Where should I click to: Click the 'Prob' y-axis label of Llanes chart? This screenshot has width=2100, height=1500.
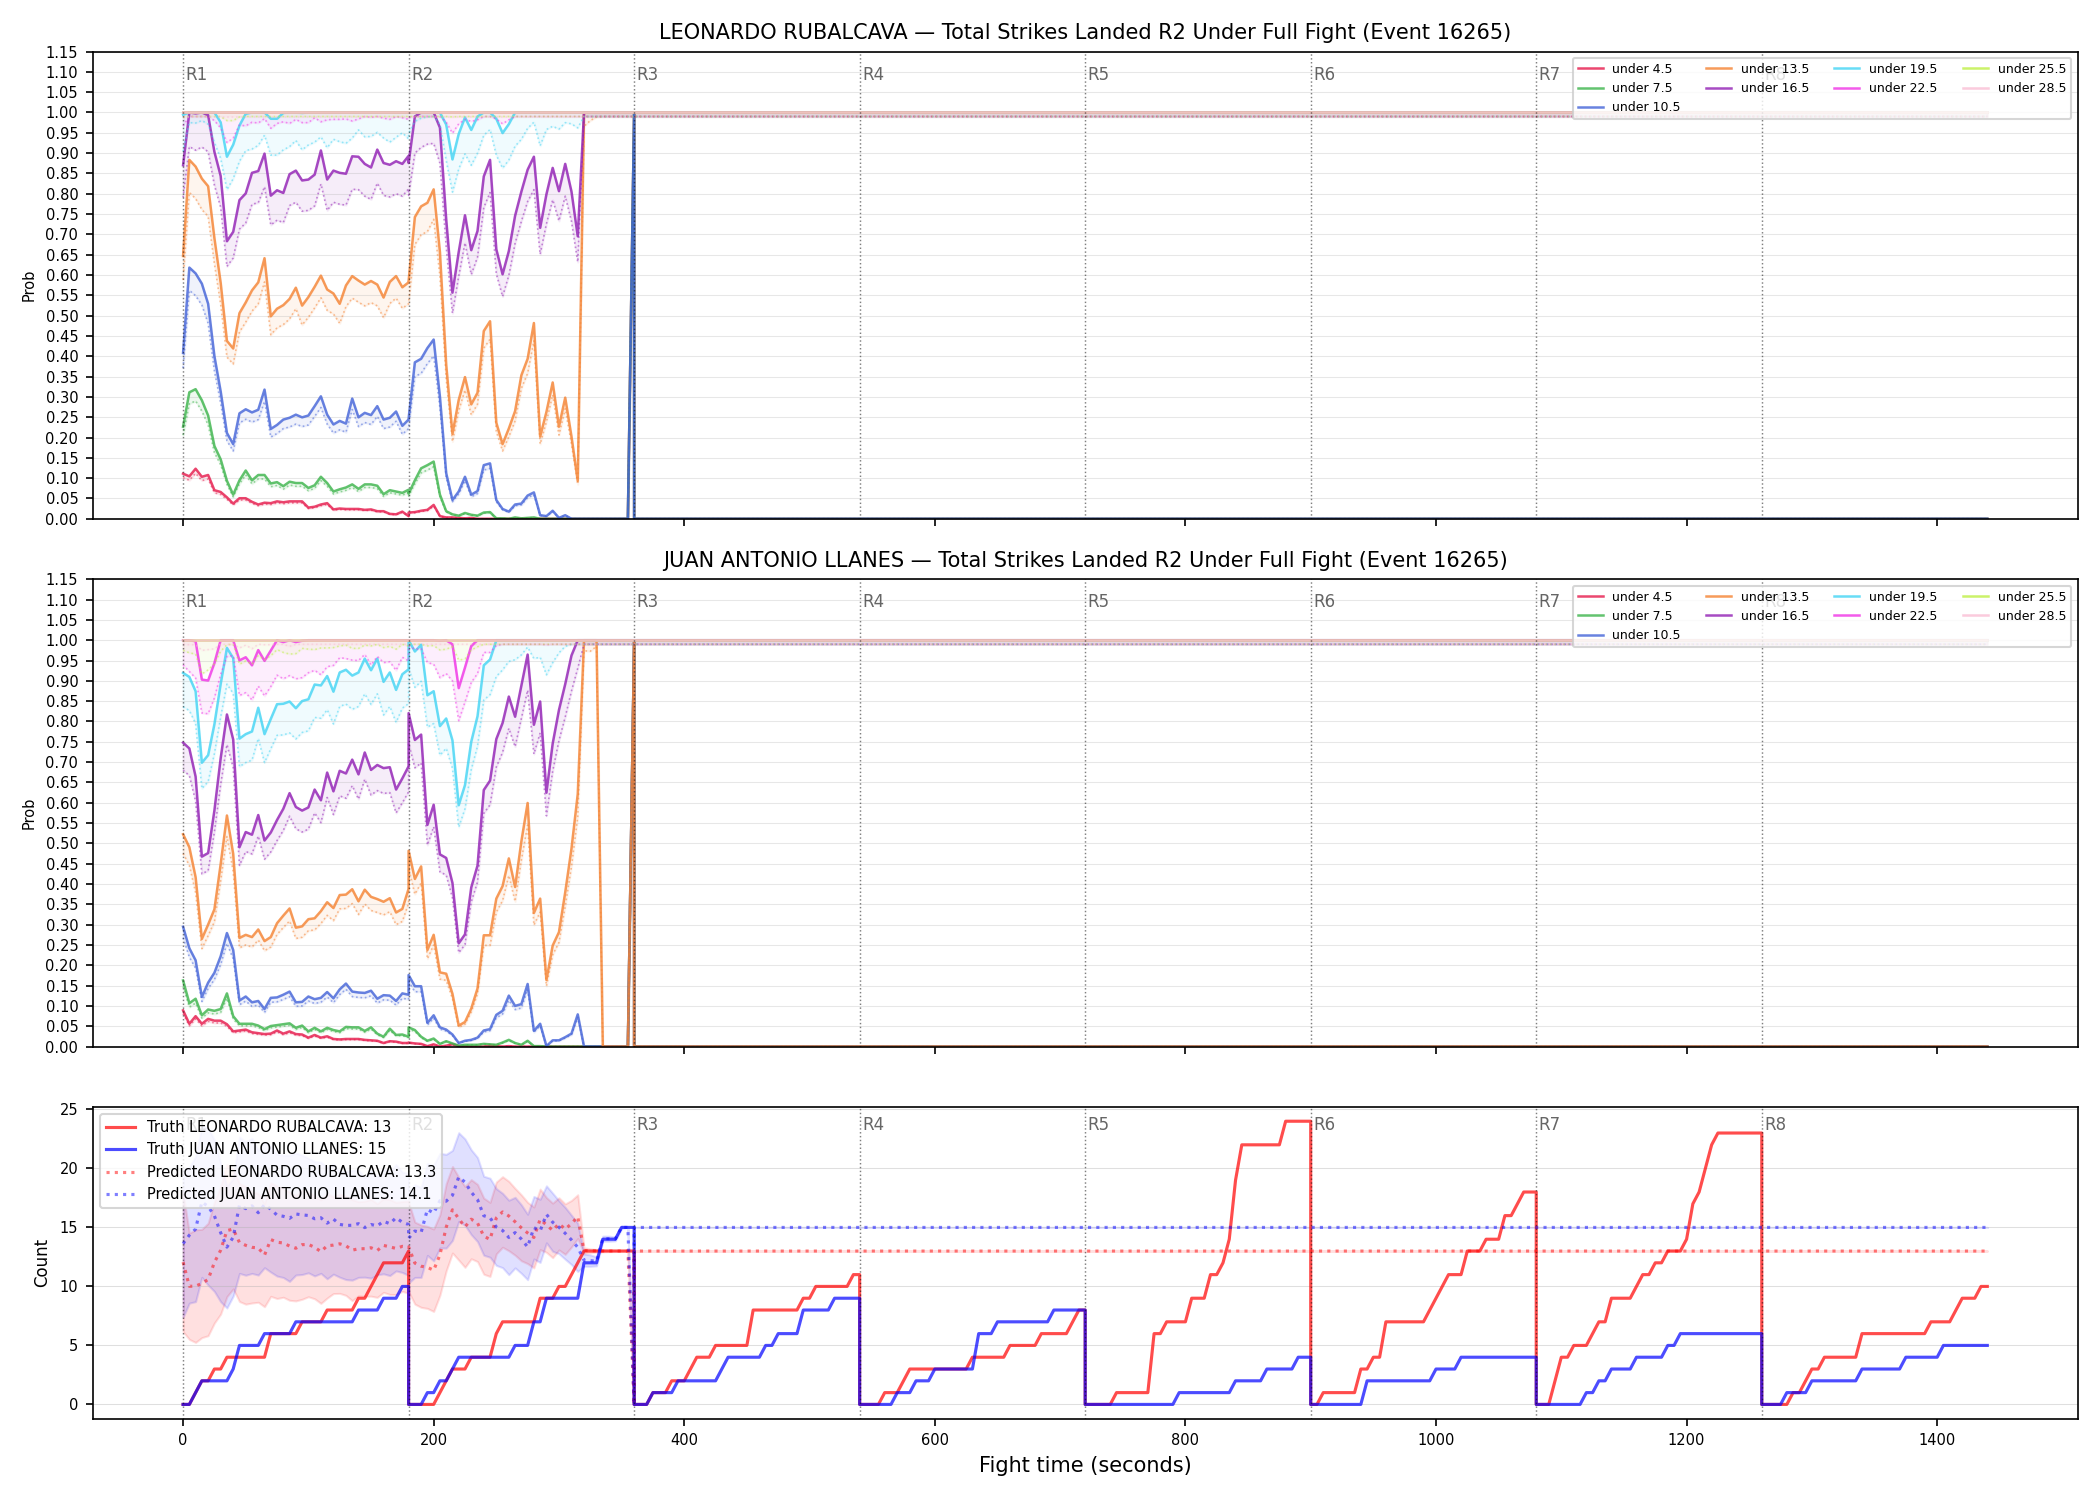click(29, 814)
